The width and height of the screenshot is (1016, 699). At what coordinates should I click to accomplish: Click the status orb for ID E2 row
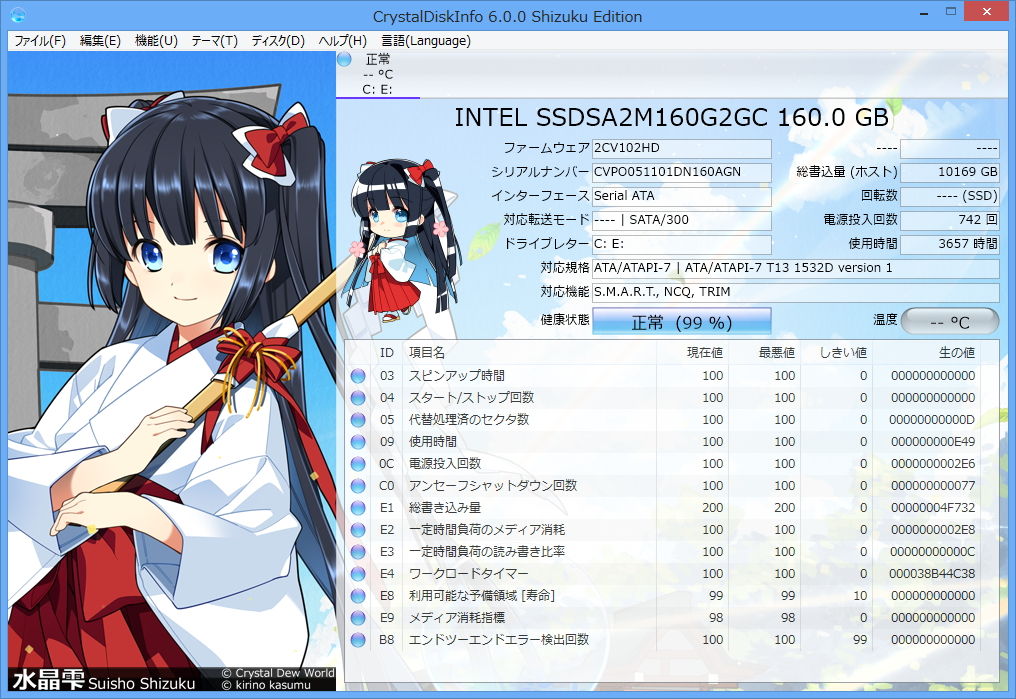358,530
